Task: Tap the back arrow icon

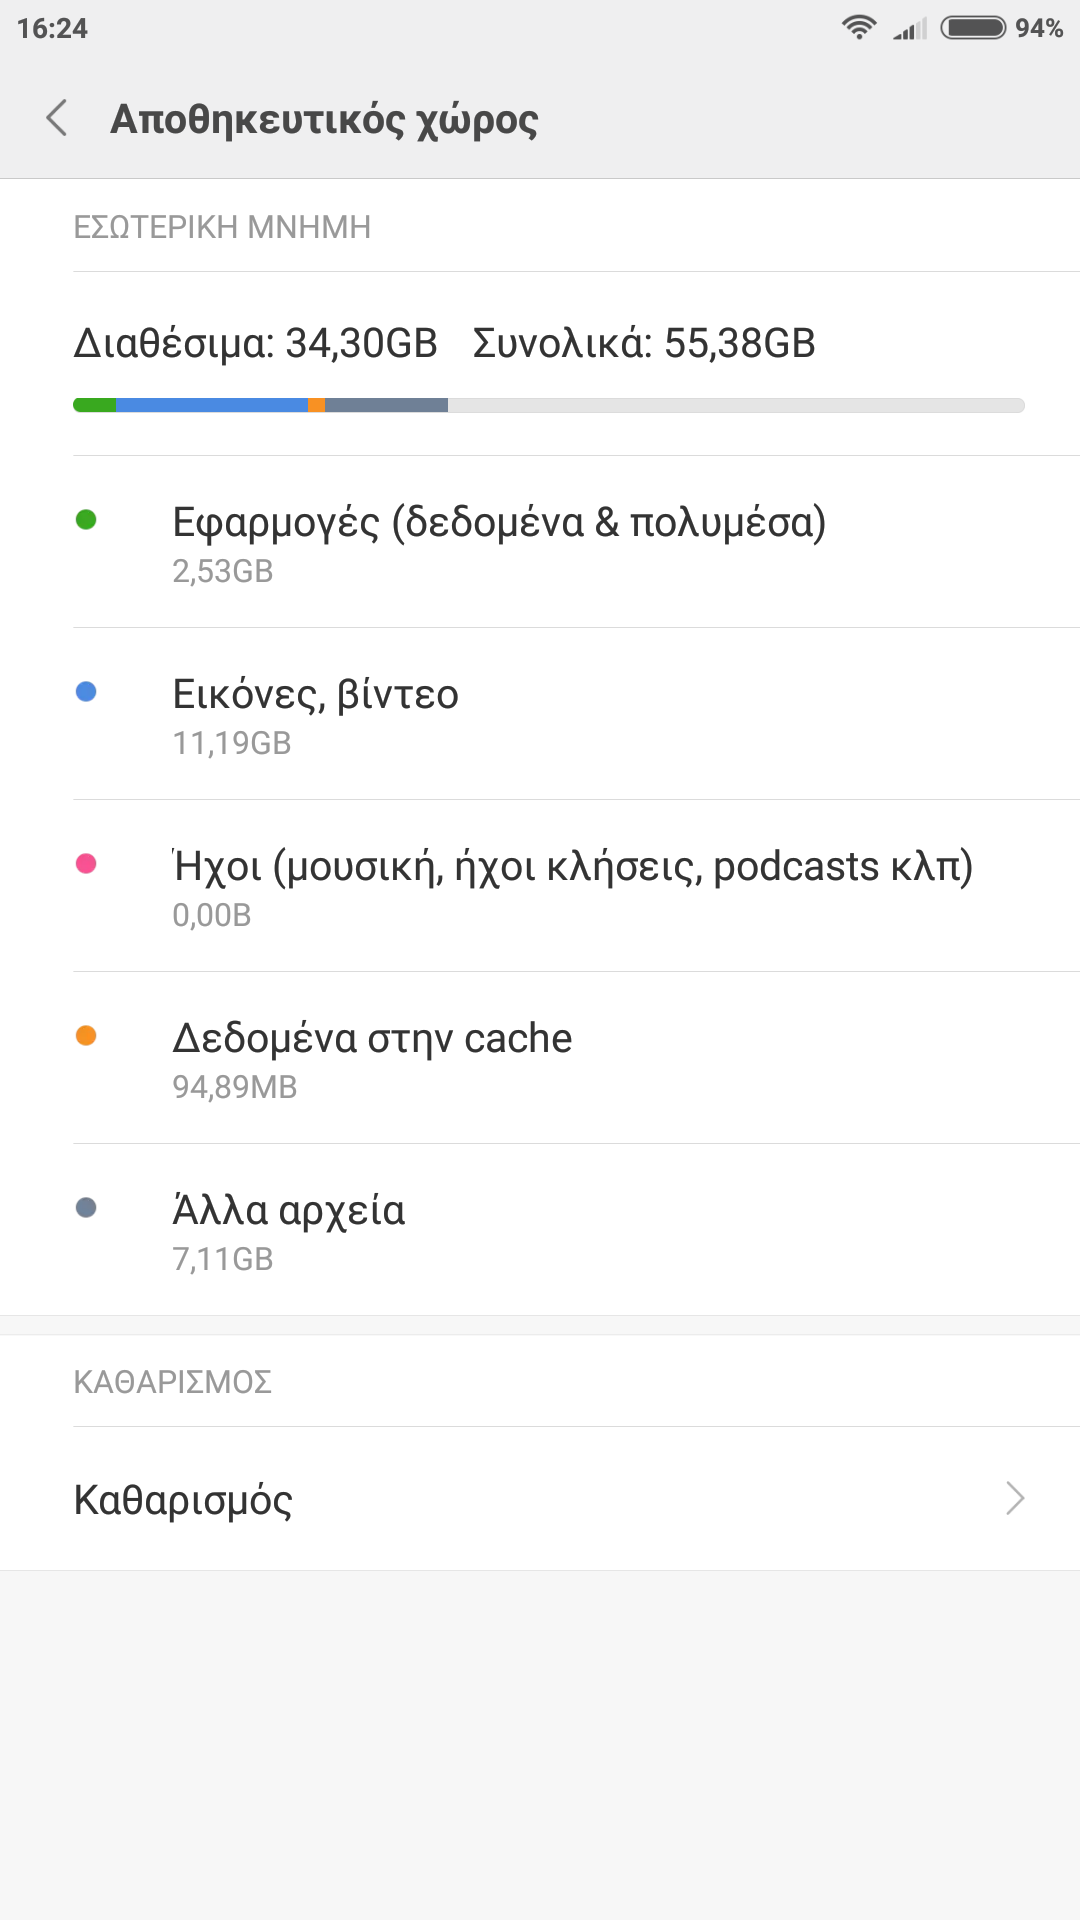Action: [58, 118]
